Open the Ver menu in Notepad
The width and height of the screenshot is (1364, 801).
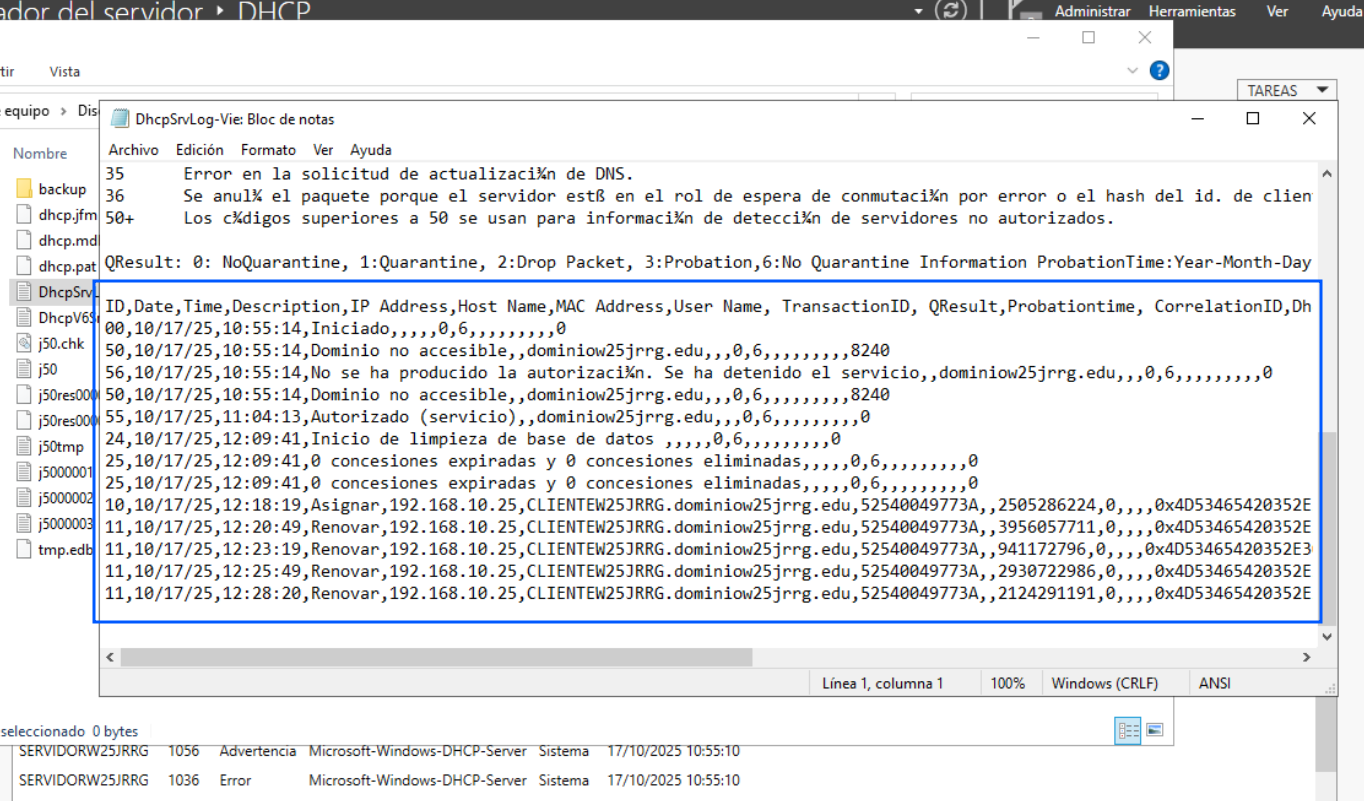323,150
